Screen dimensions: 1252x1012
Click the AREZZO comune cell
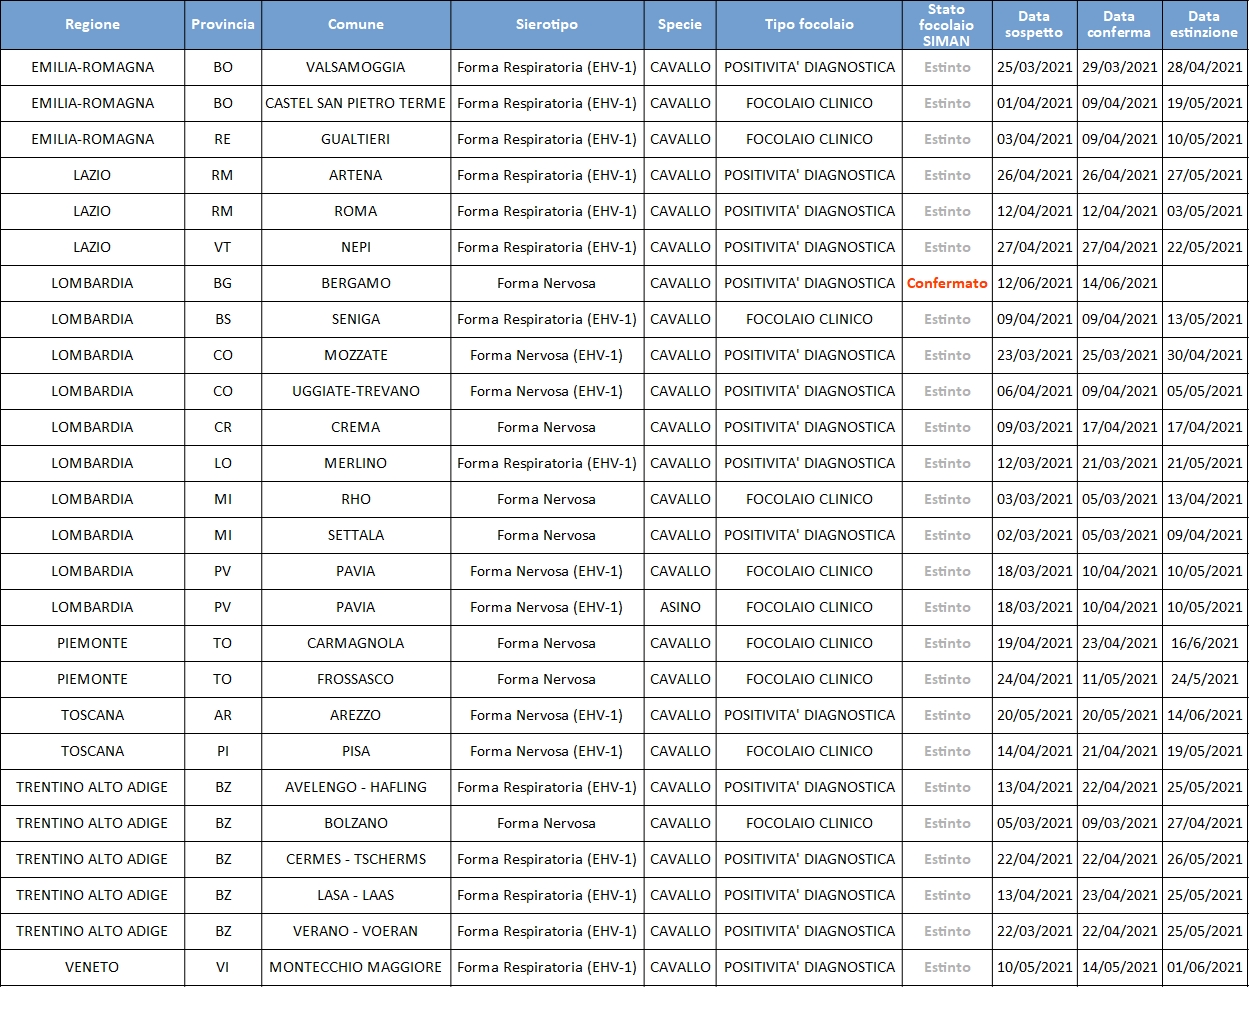355,715
